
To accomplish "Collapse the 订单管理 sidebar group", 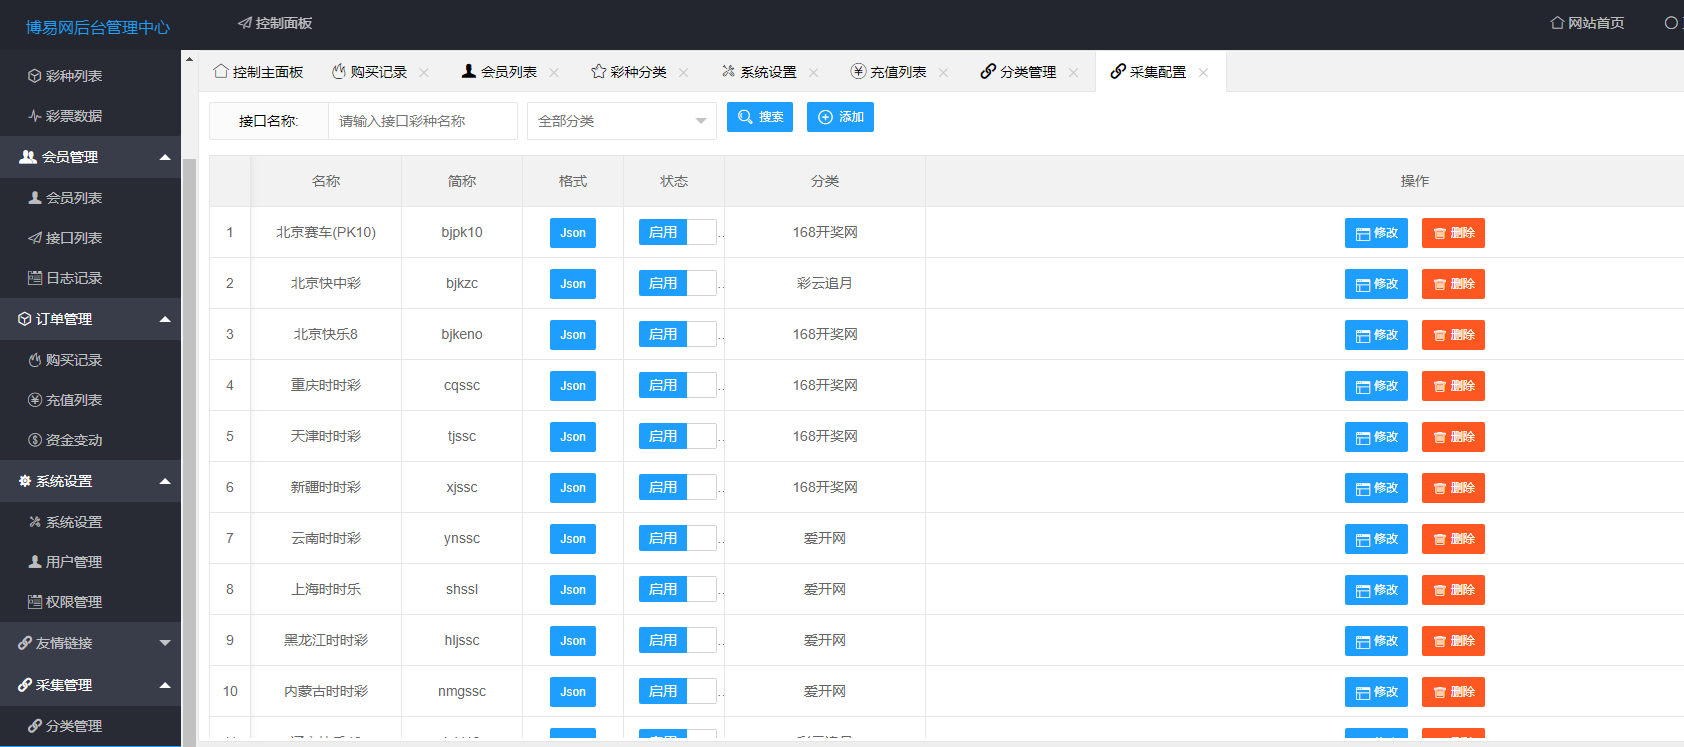I will (x=90, y=319).
